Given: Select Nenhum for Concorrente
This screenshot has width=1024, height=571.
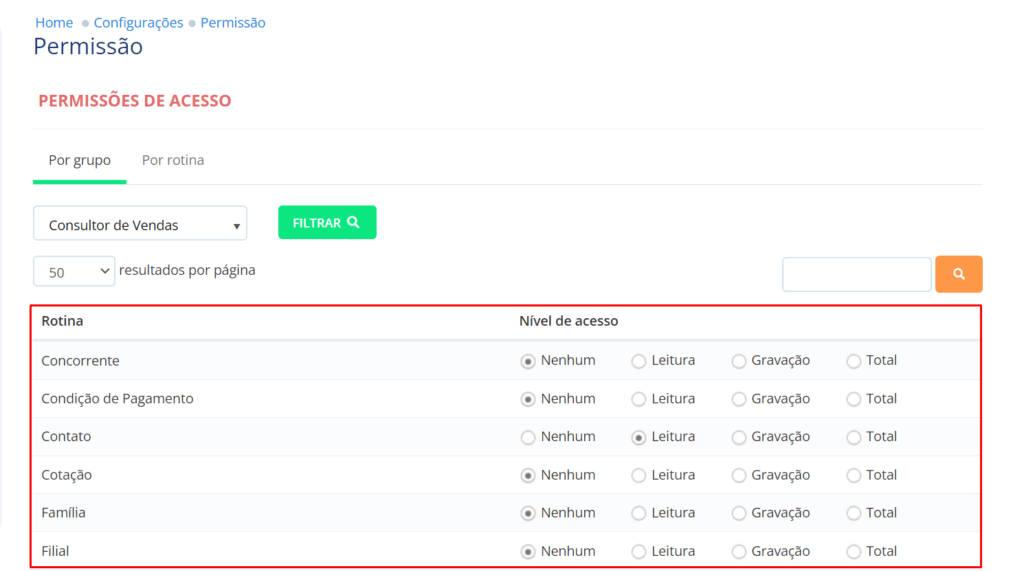Looking at the screenshot, I should (528, 361).
